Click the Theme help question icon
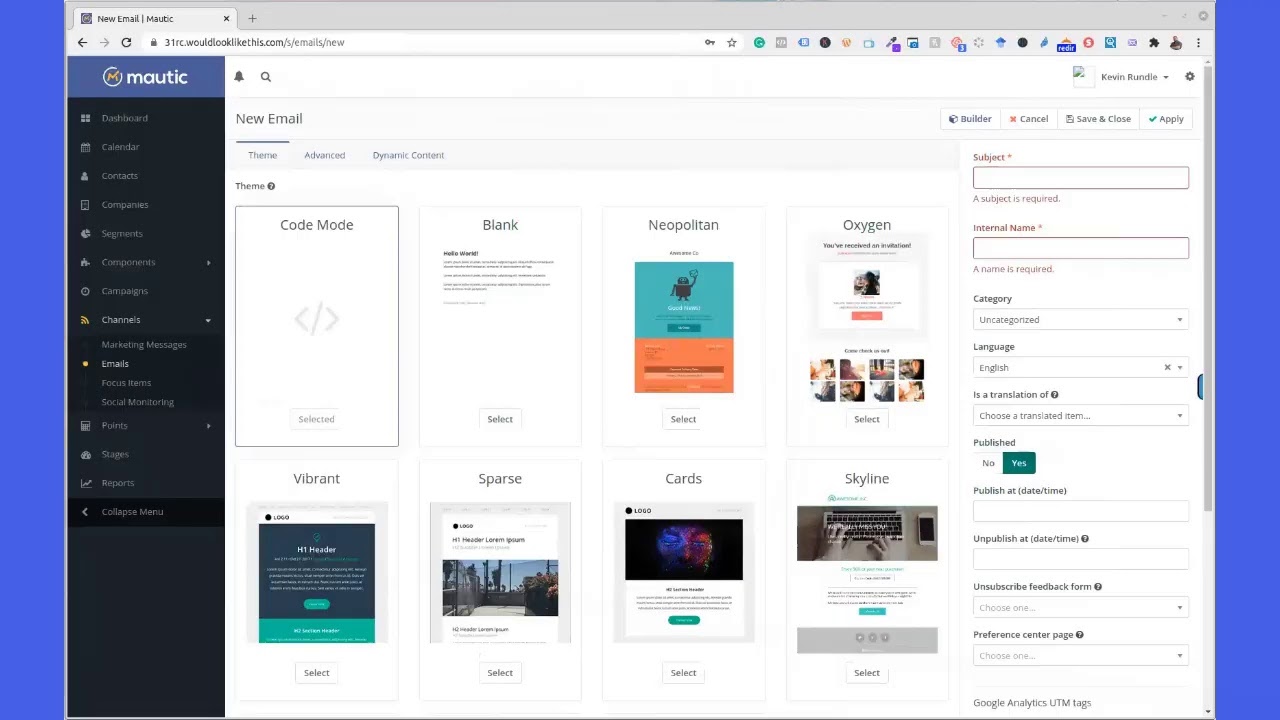 tap(271, 186)
